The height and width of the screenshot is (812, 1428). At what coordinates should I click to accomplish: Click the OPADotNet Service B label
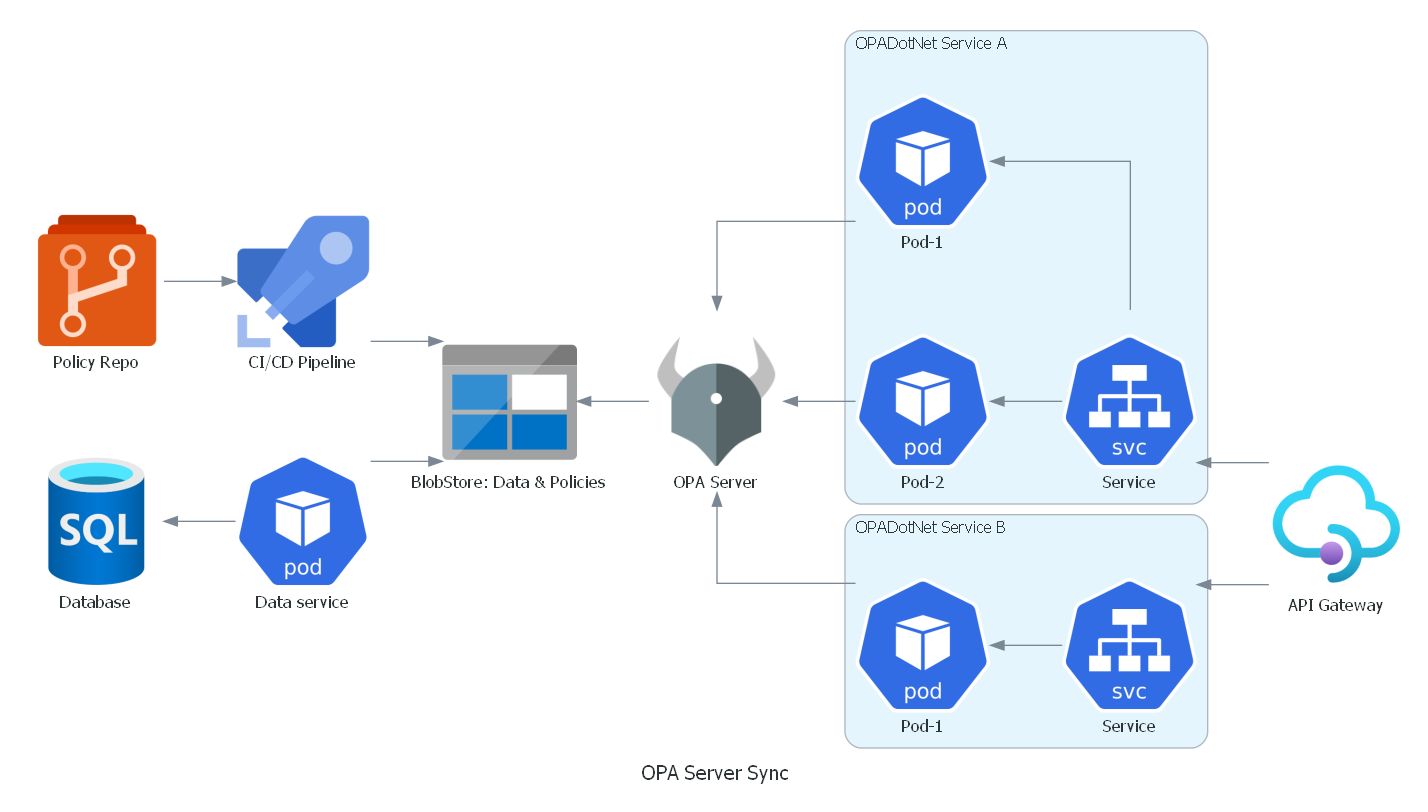[931, 527]
